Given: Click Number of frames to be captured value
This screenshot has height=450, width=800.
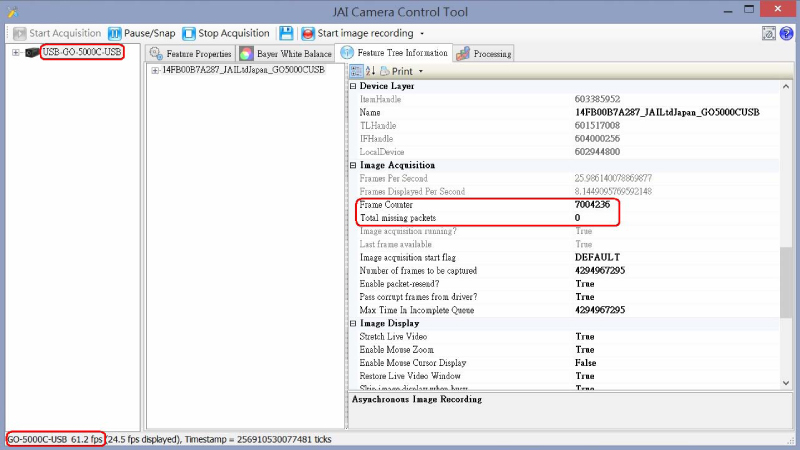Looking at the screenshot, I should tap(600, 270).
